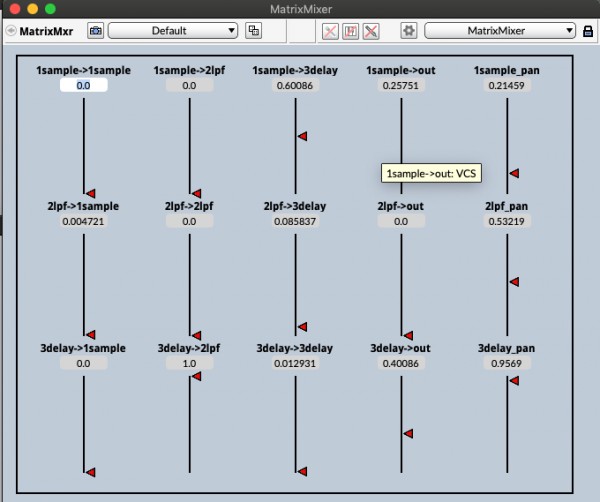Screen dimensions: 600x502
Task: Grab the 2lpf->1sample fader handle
Action: (91, 335)
